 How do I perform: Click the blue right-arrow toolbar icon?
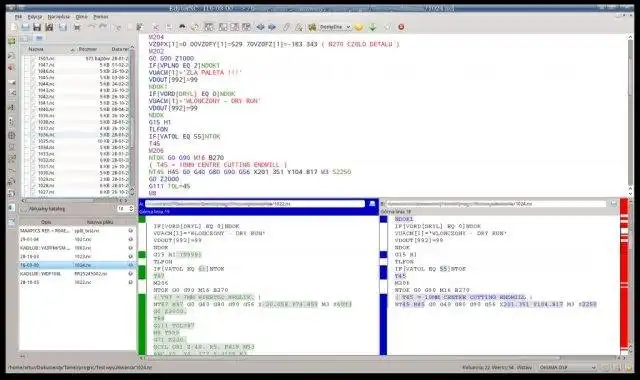[272, 27]
